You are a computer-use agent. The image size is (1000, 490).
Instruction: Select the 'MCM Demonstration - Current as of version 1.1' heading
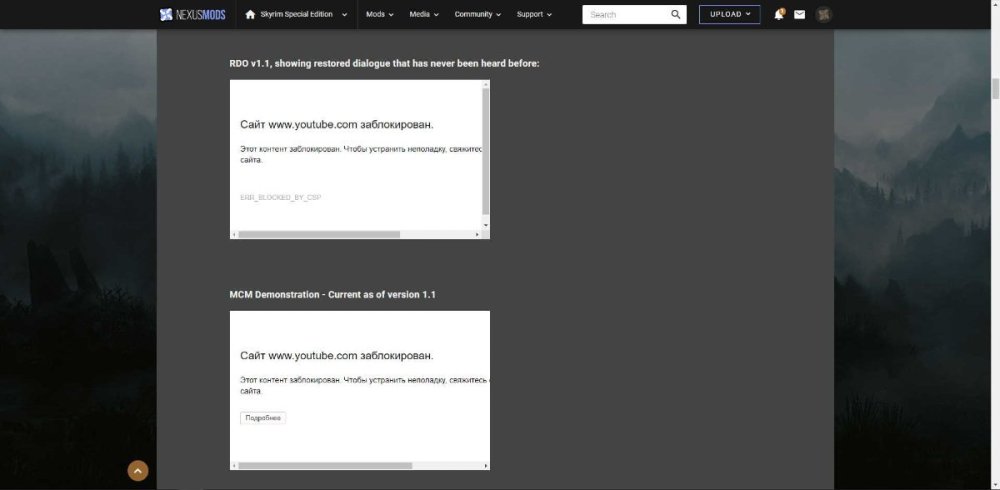point(332,295)
